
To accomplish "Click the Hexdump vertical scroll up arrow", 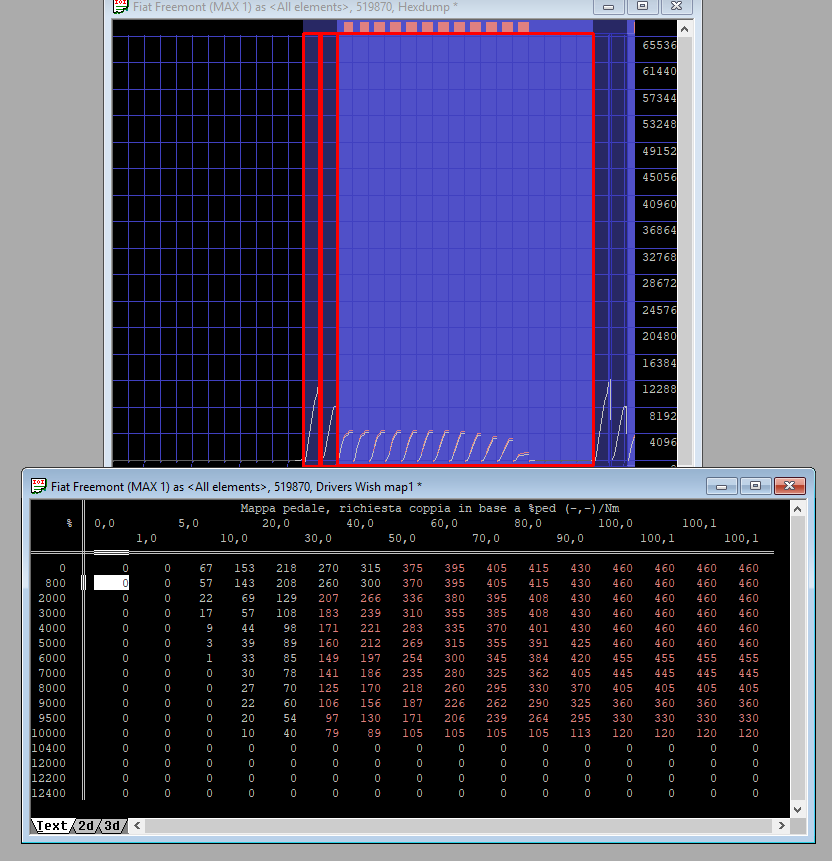I will click(x=686, y=28).
